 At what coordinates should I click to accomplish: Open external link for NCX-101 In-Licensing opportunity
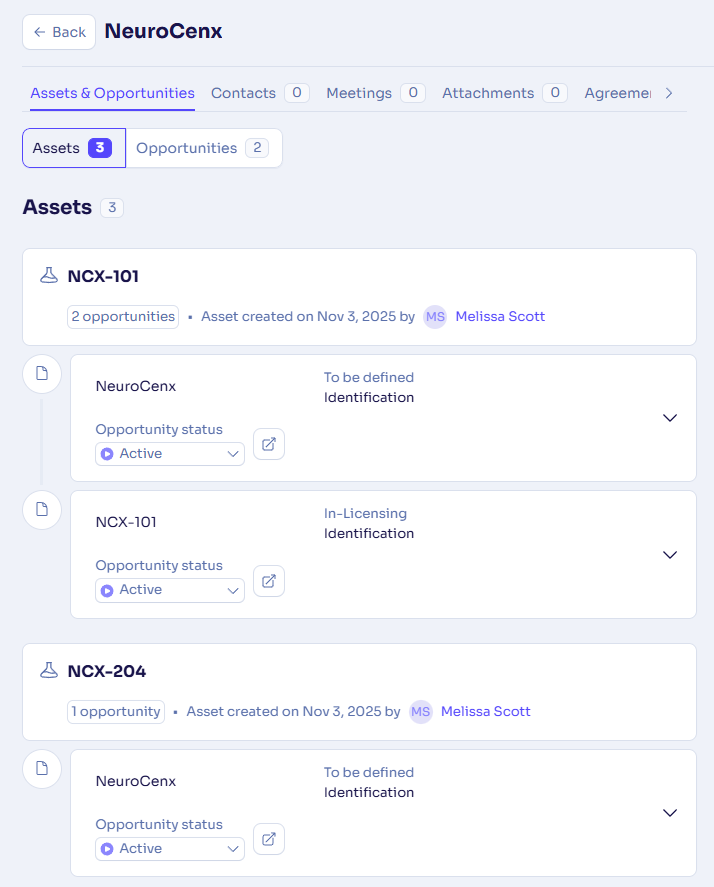(x=269, y=580)
